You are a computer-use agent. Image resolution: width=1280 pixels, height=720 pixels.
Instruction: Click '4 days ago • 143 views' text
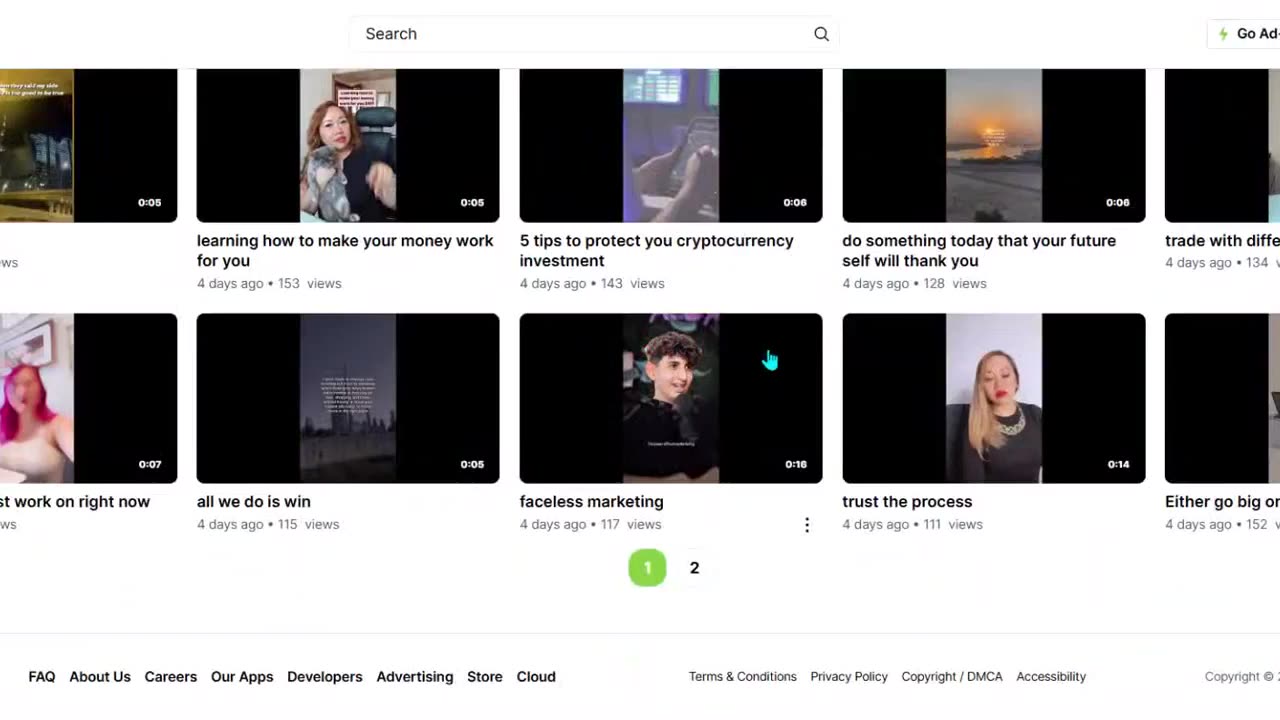(592, 284)
